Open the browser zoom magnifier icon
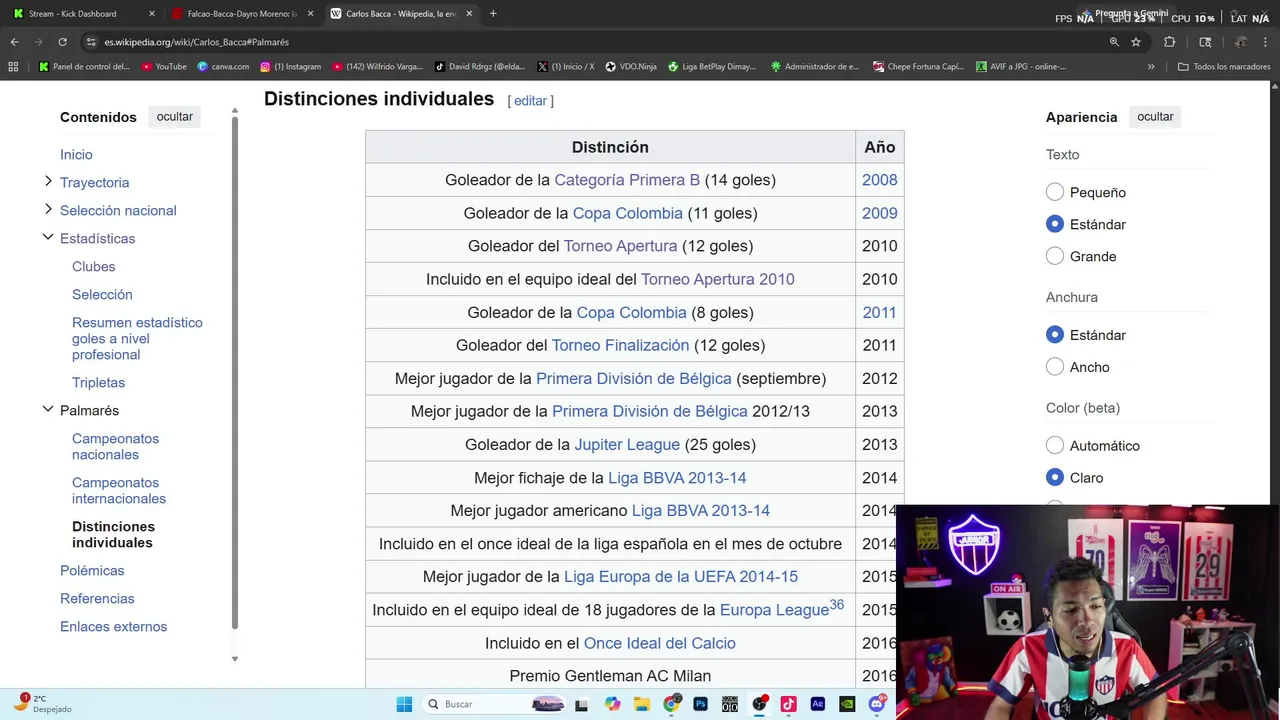Viewport: 1280px width, 720px height. pyautogui.click(x=1114, y=42)
